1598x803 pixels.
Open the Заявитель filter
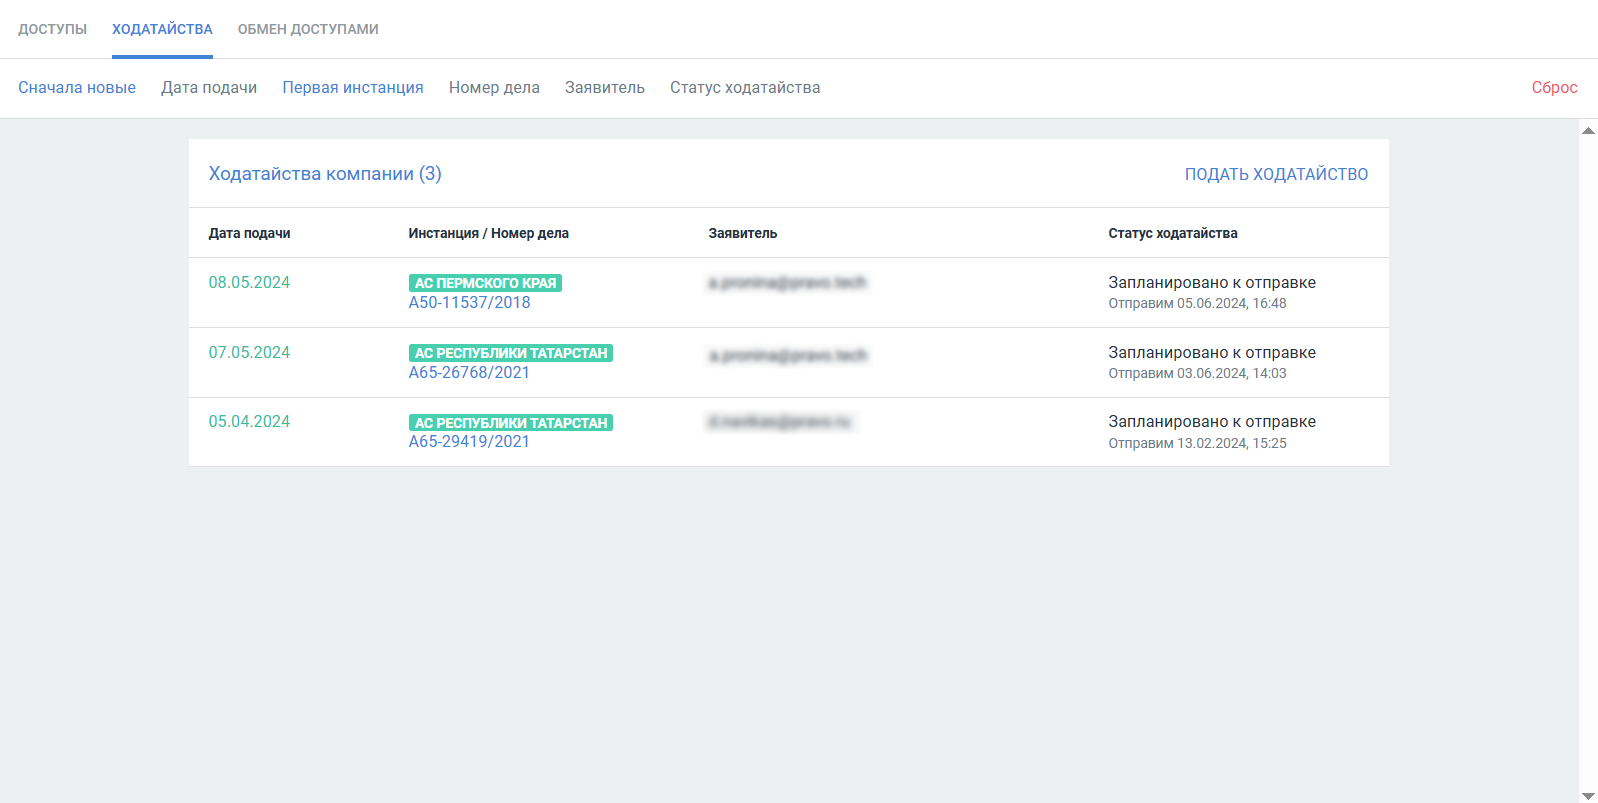pos(605,88)
